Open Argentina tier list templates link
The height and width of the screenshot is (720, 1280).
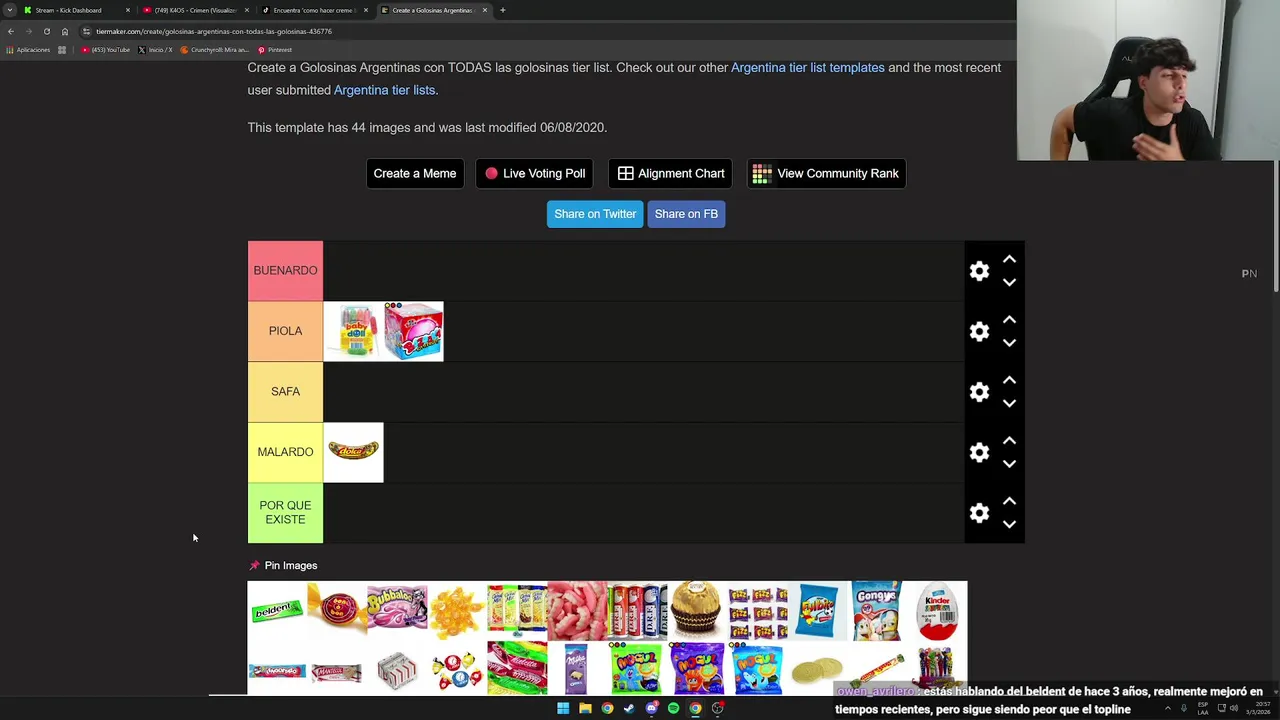(808, 68)
